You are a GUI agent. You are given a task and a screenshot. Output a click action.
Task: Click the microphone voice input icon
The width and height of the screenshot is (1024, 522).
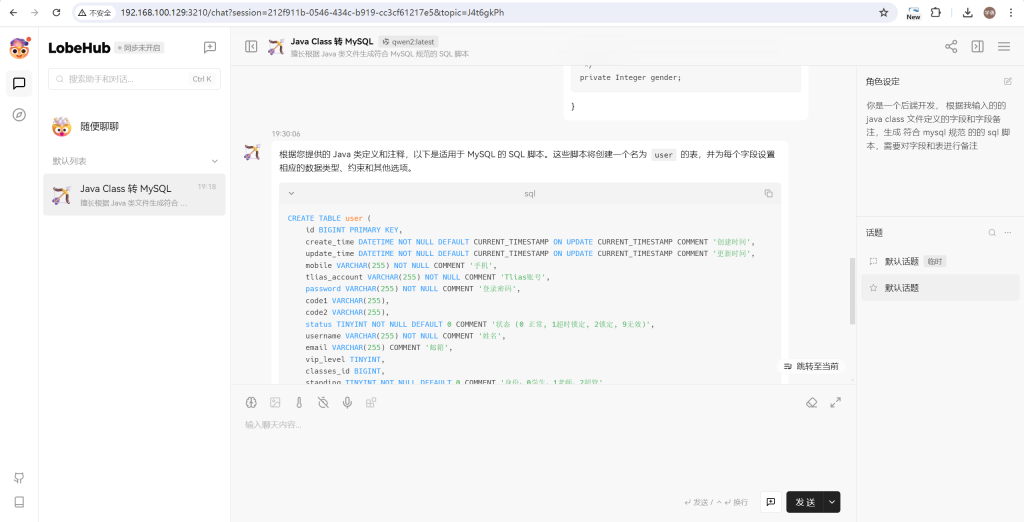(347, 402)
